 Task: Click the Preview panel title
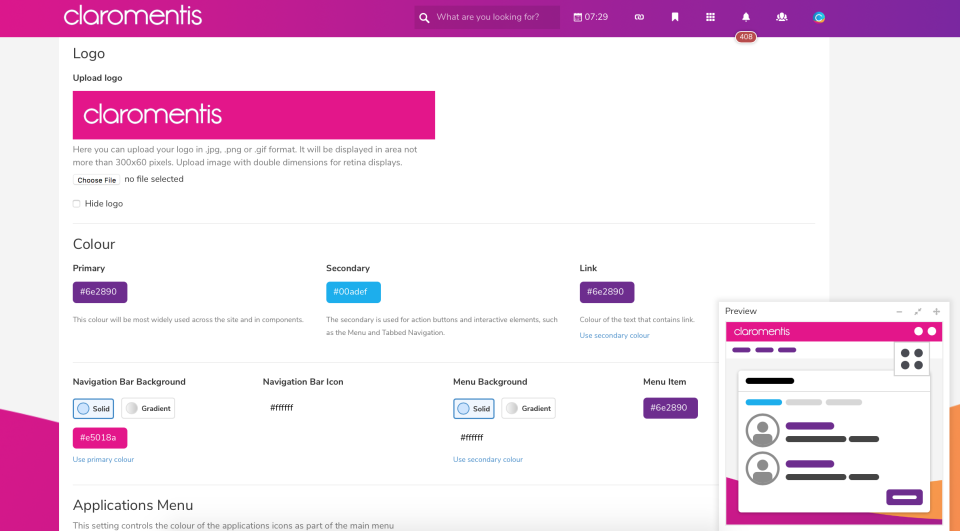741,311
